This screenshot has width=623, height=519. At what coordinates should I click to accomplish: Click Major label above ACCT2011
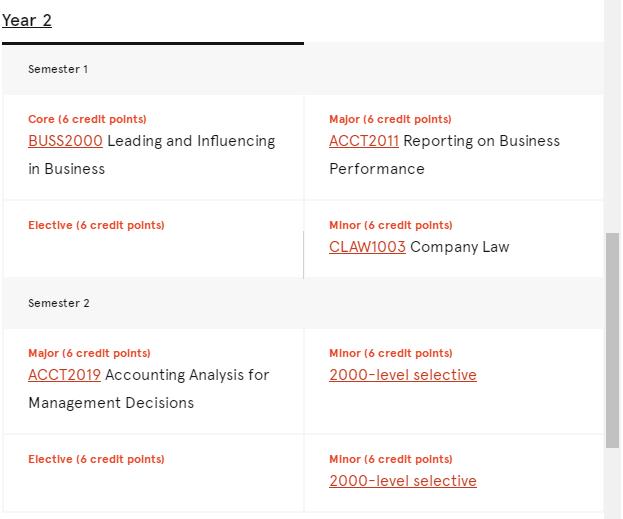(x=390, y=119)
